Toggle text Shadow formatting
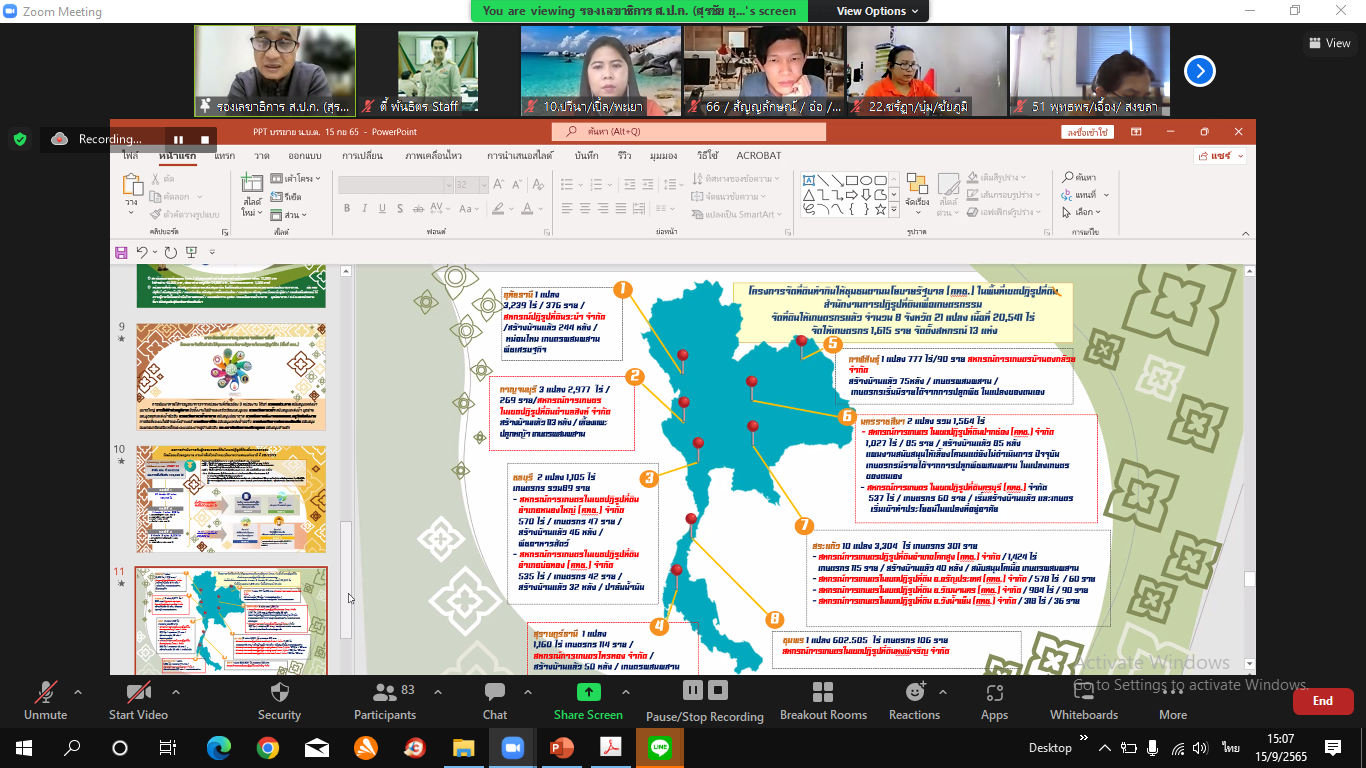The image size is (1366, 768). 398,208
